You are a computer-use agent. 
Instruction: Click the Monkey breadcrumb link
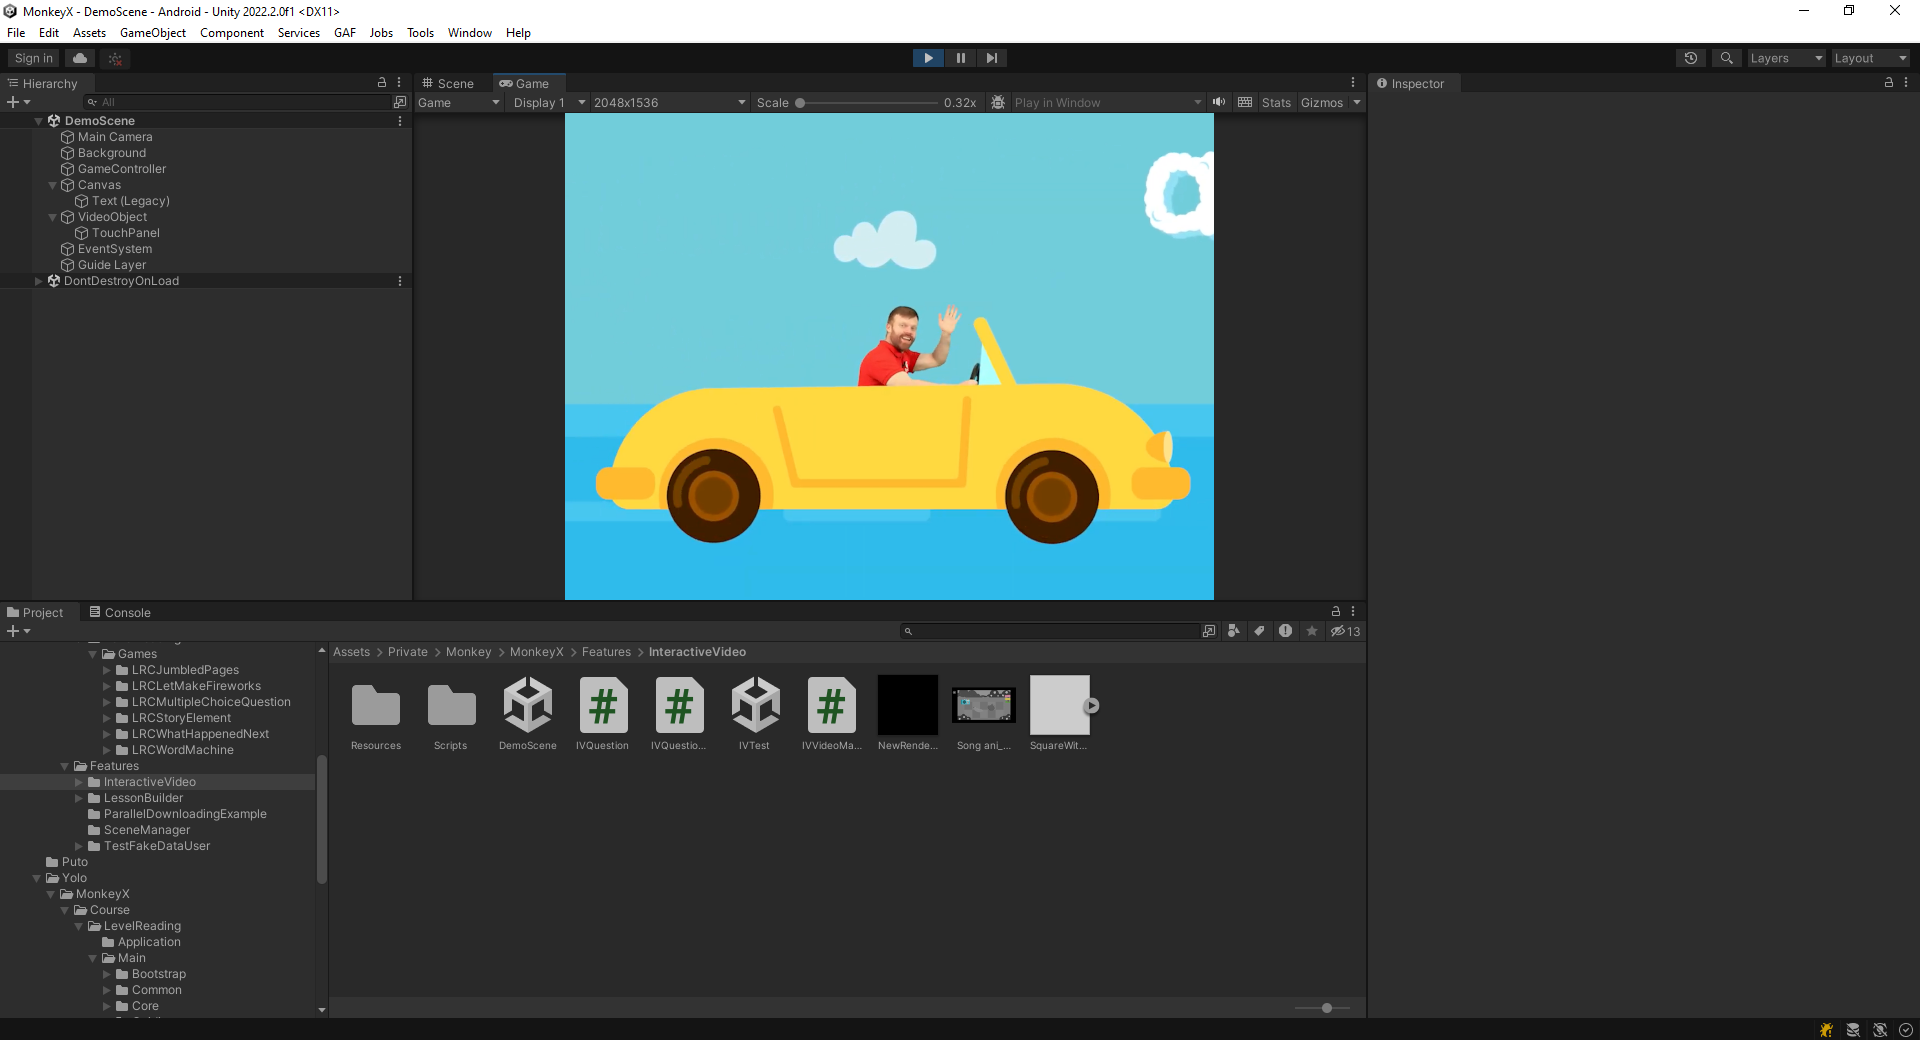(468, 652)
